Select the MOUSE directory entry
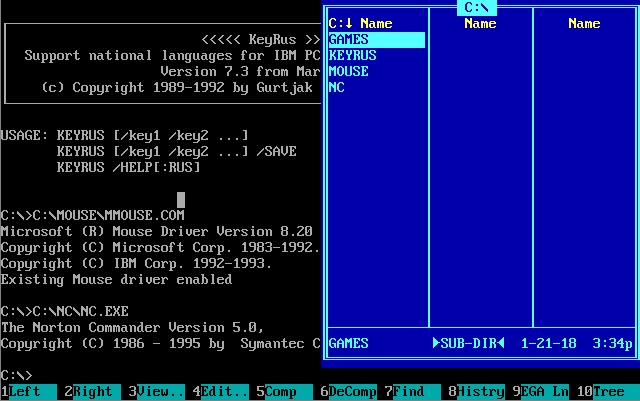This screenshot has width=640, height=401. point(349,71)
